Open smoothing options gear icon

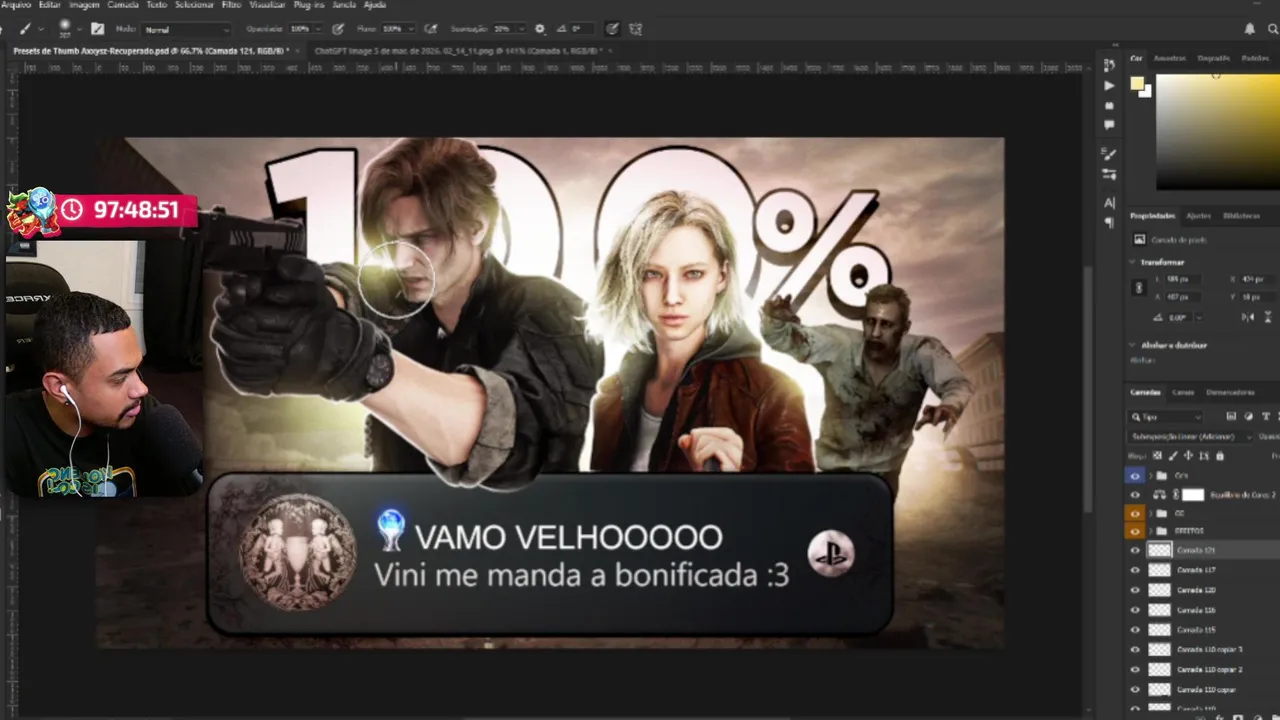pos(540,29)
